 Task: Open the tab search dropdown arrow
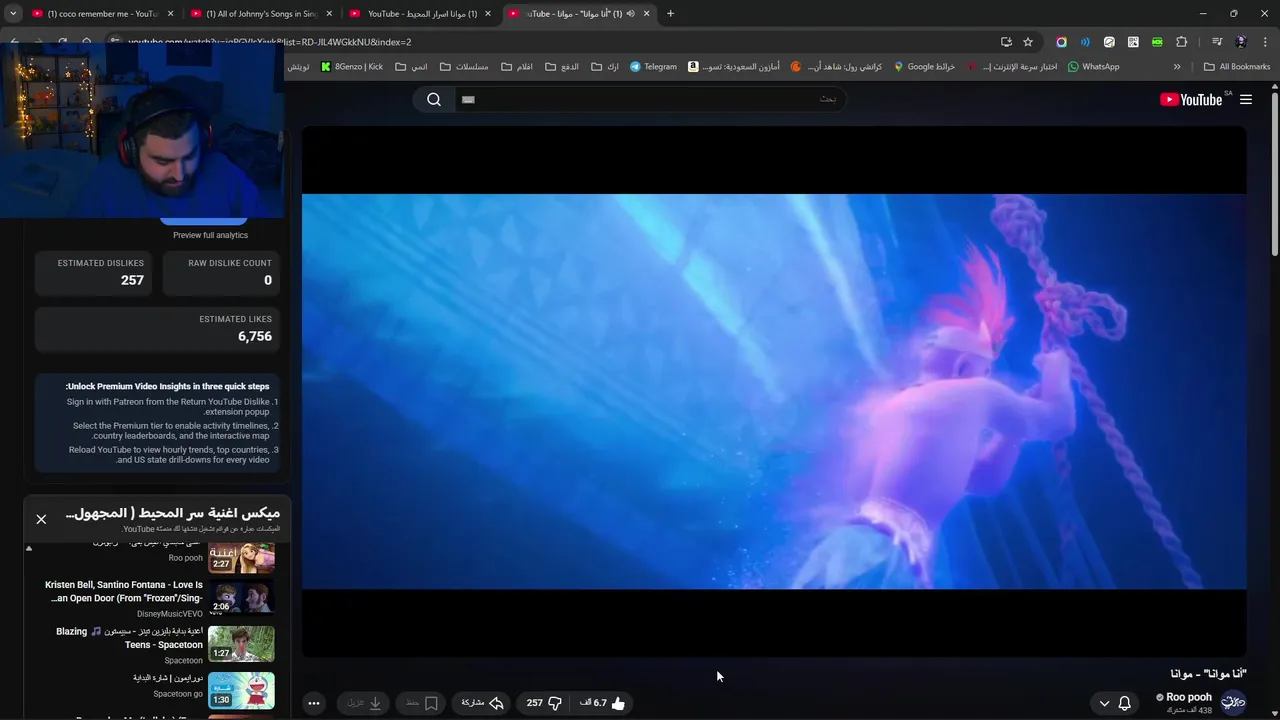click(12, 14)
